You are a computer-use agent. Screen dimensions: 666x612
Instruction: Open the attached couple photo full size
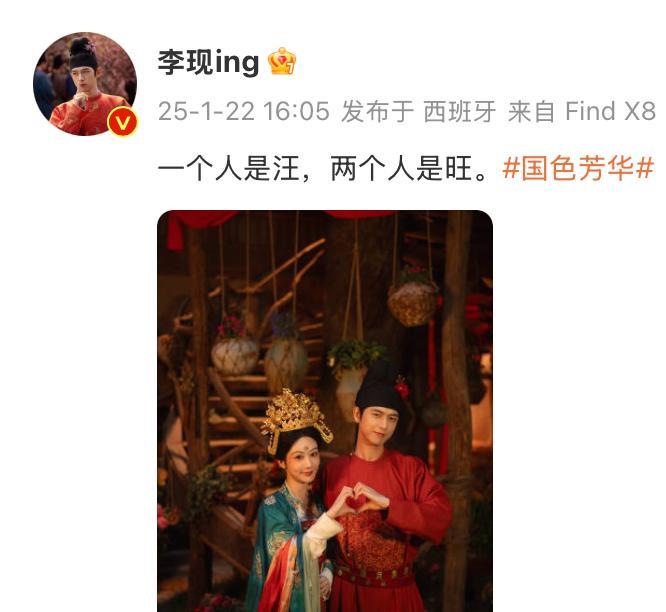(325, 411)
